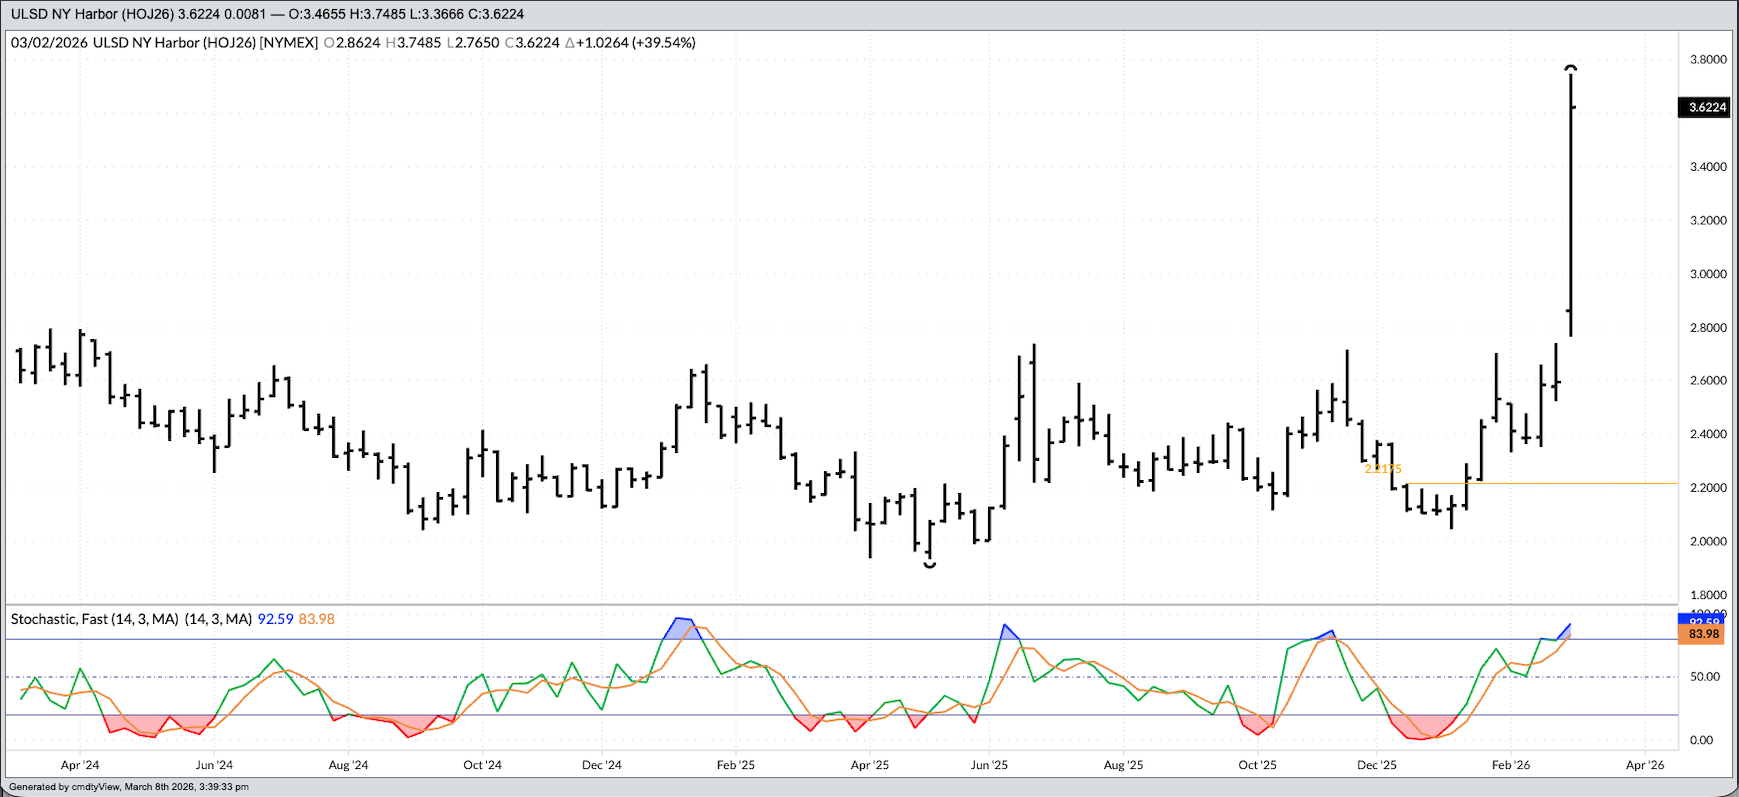Click the 50.00 stochastic axis label
The height and width of the screenshot is (797, 1739).
[x=1704, y=677]
